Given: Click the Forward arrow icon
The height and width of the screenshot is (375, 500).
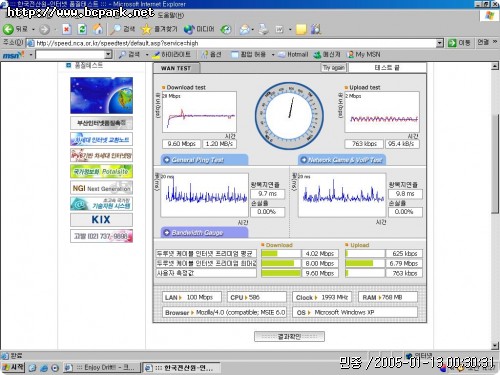Looking at the screenshot, I should (44, 30).
